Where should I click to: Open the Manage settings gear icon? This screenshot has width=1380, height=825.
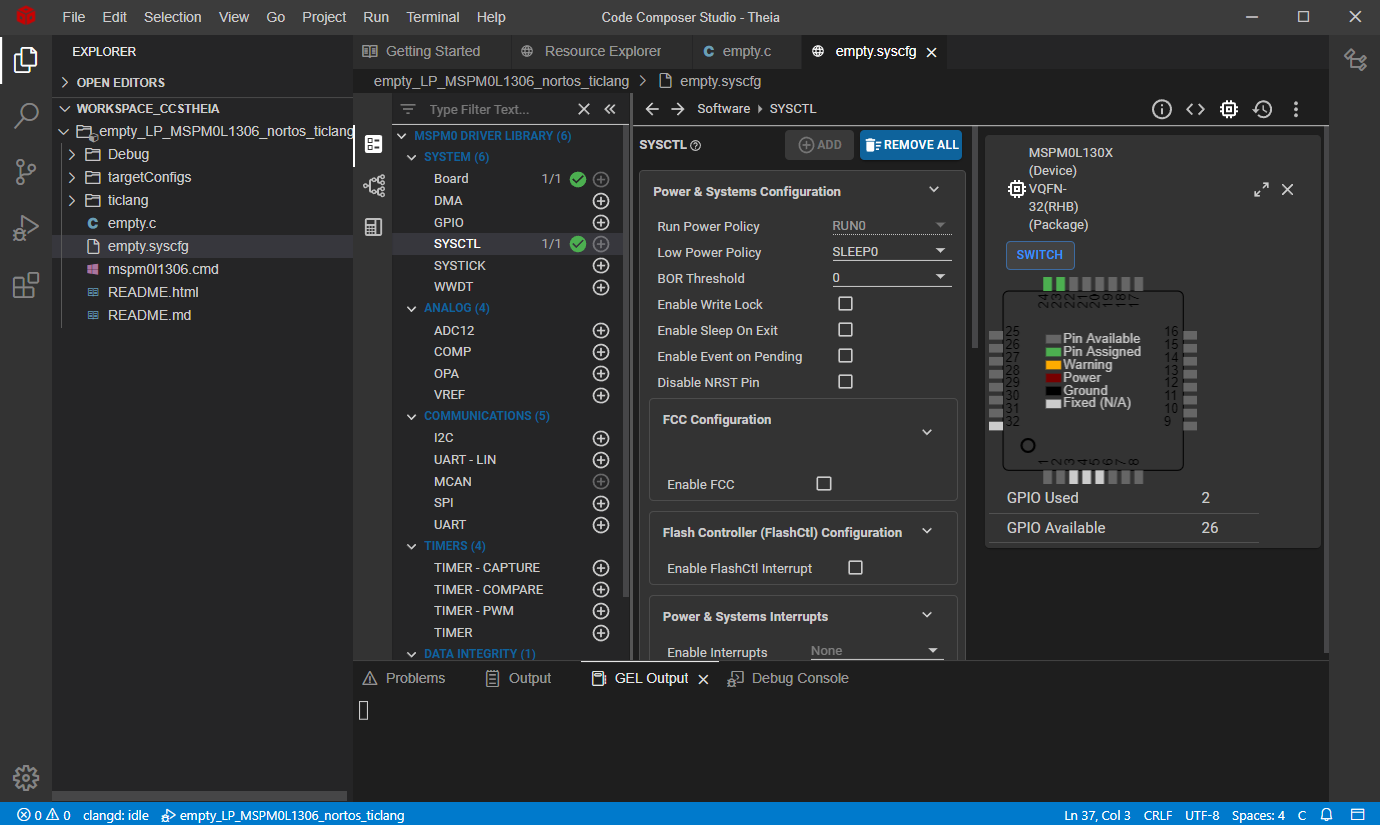[26, 777]
